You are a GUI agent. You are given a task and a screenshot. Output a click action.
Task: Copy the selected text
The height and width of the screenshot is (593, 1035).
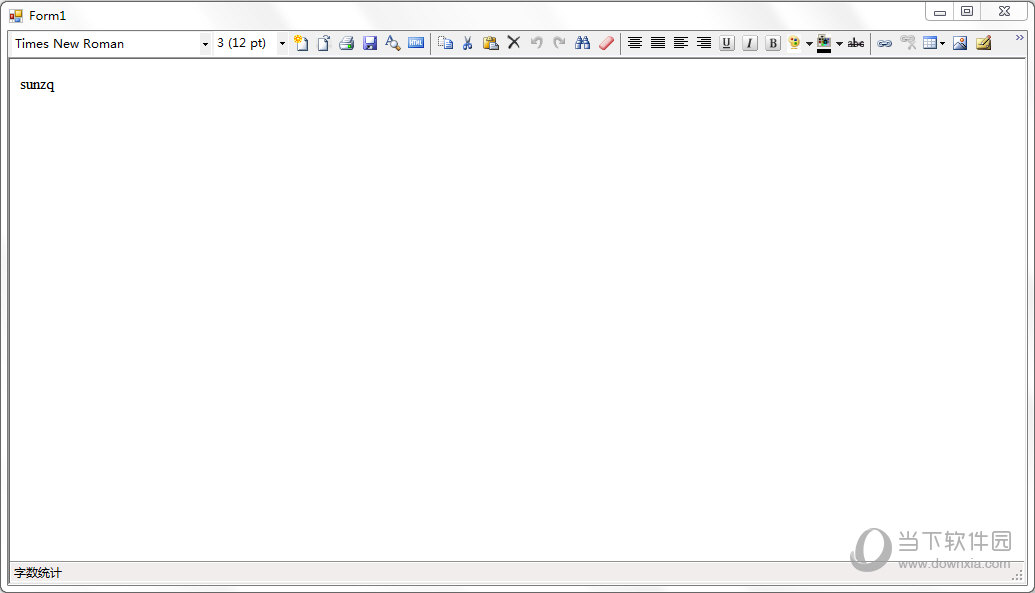446,43
